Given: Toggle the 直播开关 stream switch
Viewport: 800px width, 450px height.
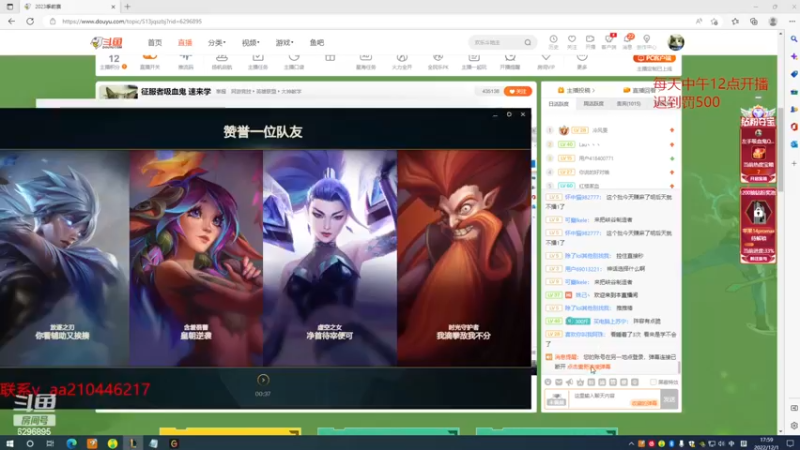Looking at the screenshot, I should tap(149, 61).
